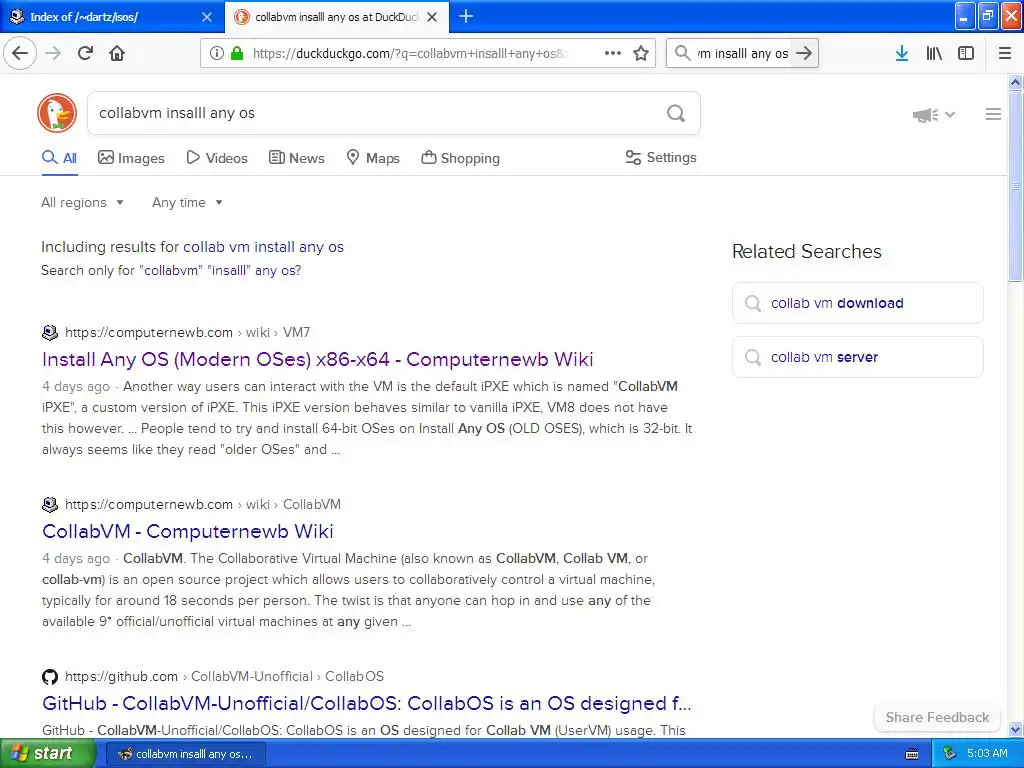Click the GitHub favicon of CollabOS result
The width and height of the screenshot is (1024, 768).
coord(50,677)
